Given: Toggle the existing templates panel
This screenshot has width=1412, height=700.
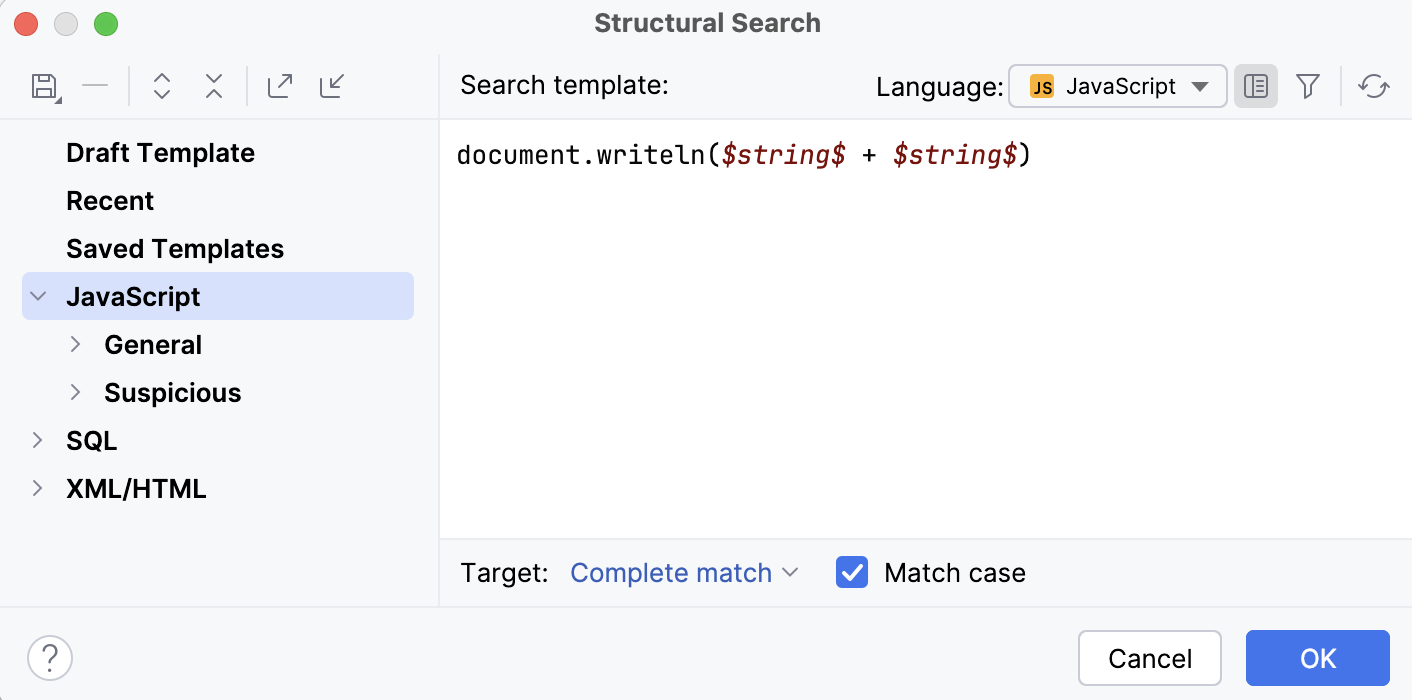Looking at the screenshot, I should (1256, 86).
